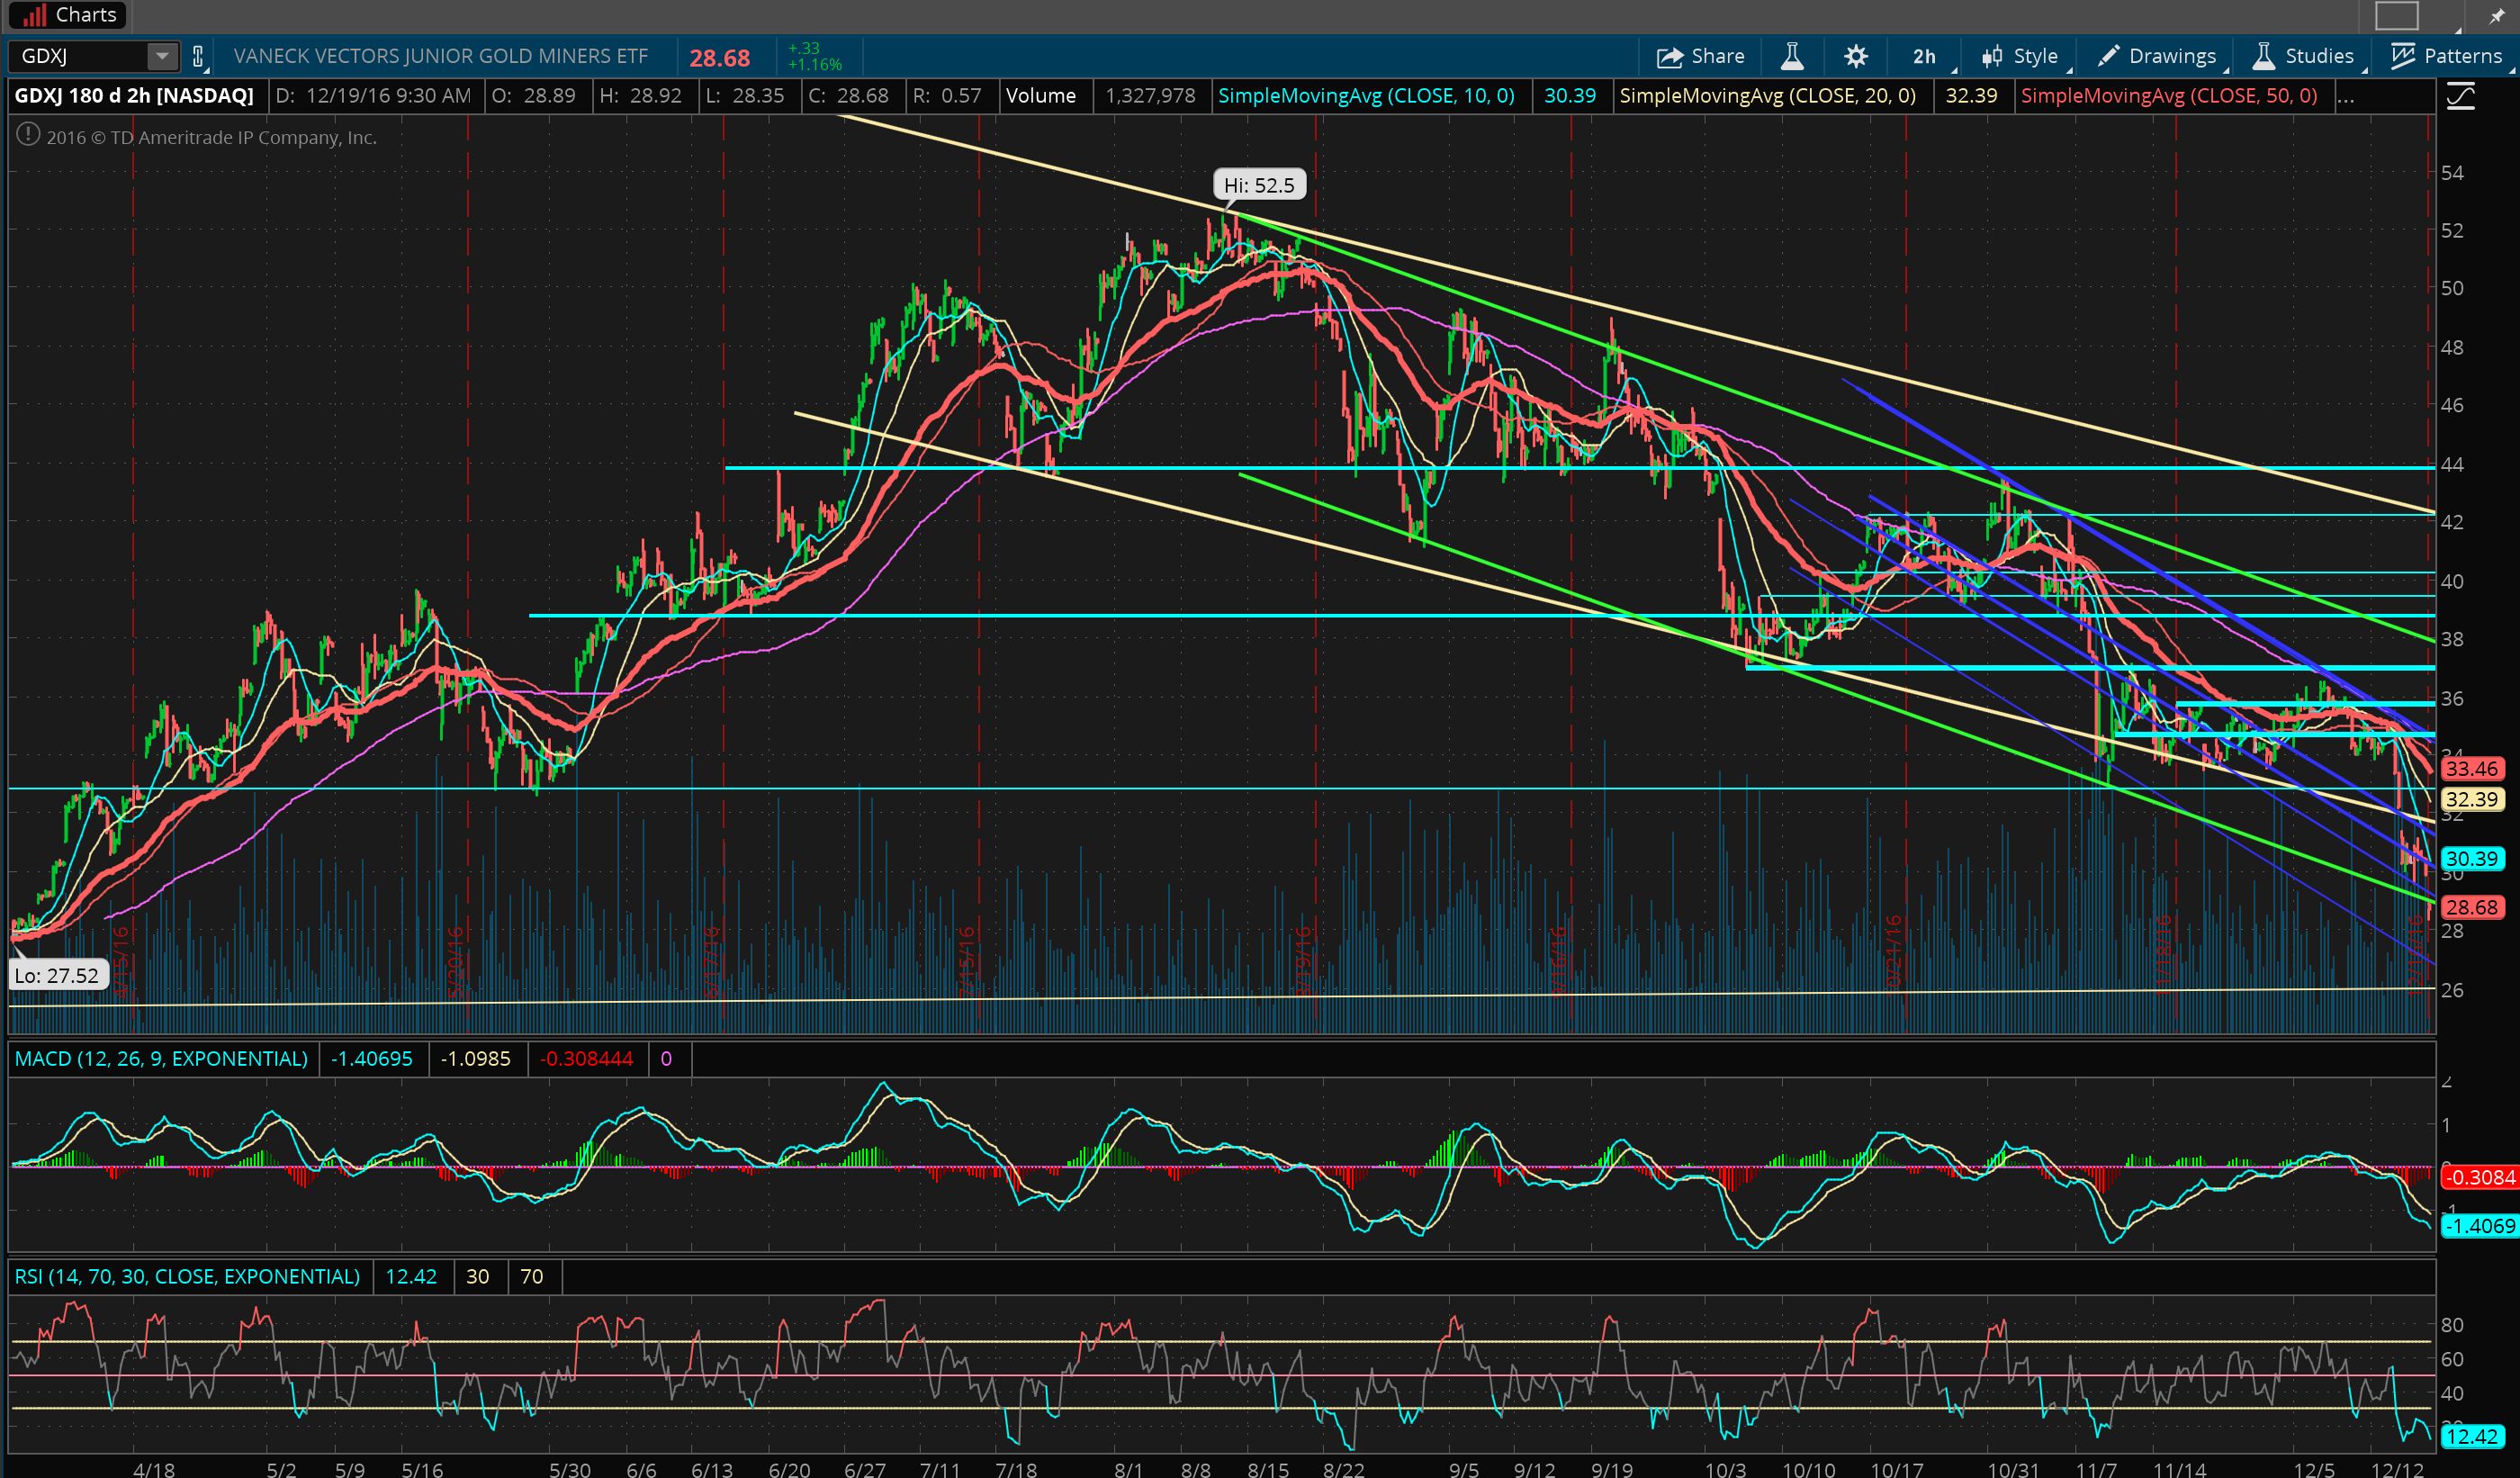Click the ellipsis after SimpleMovingAvg 50 label

pyautogui.click(x=2346, y=96)
